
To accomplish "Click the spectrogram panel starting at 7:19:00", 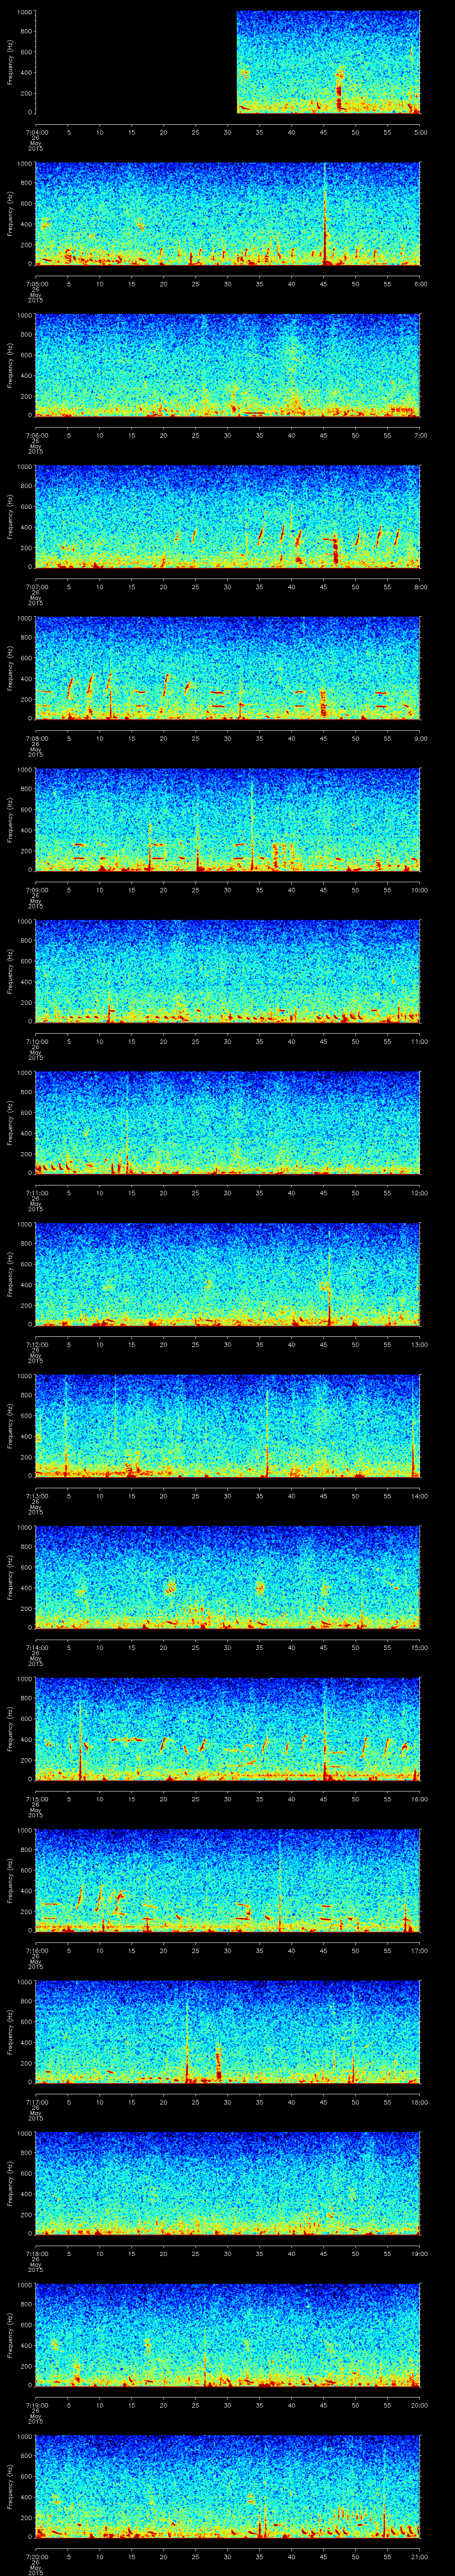I will pos(228,2335).
